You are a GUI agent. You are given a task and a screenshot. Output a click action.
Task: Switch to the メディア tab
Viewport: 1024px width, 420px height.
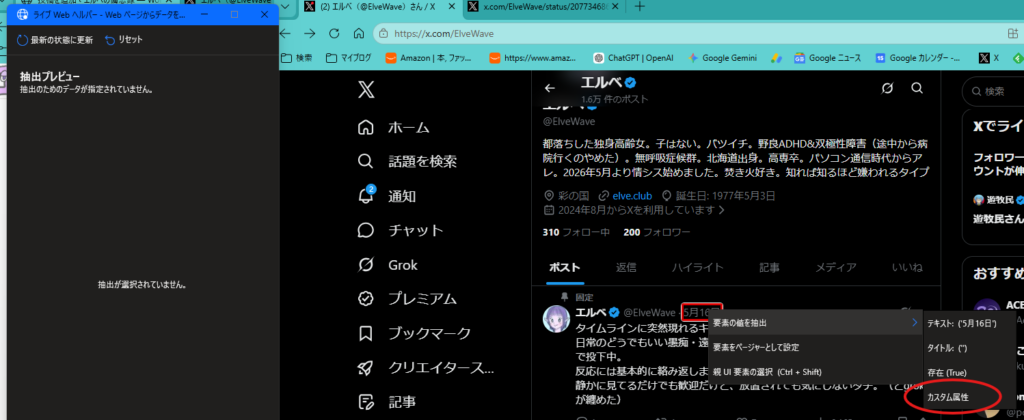coord(836,267)
